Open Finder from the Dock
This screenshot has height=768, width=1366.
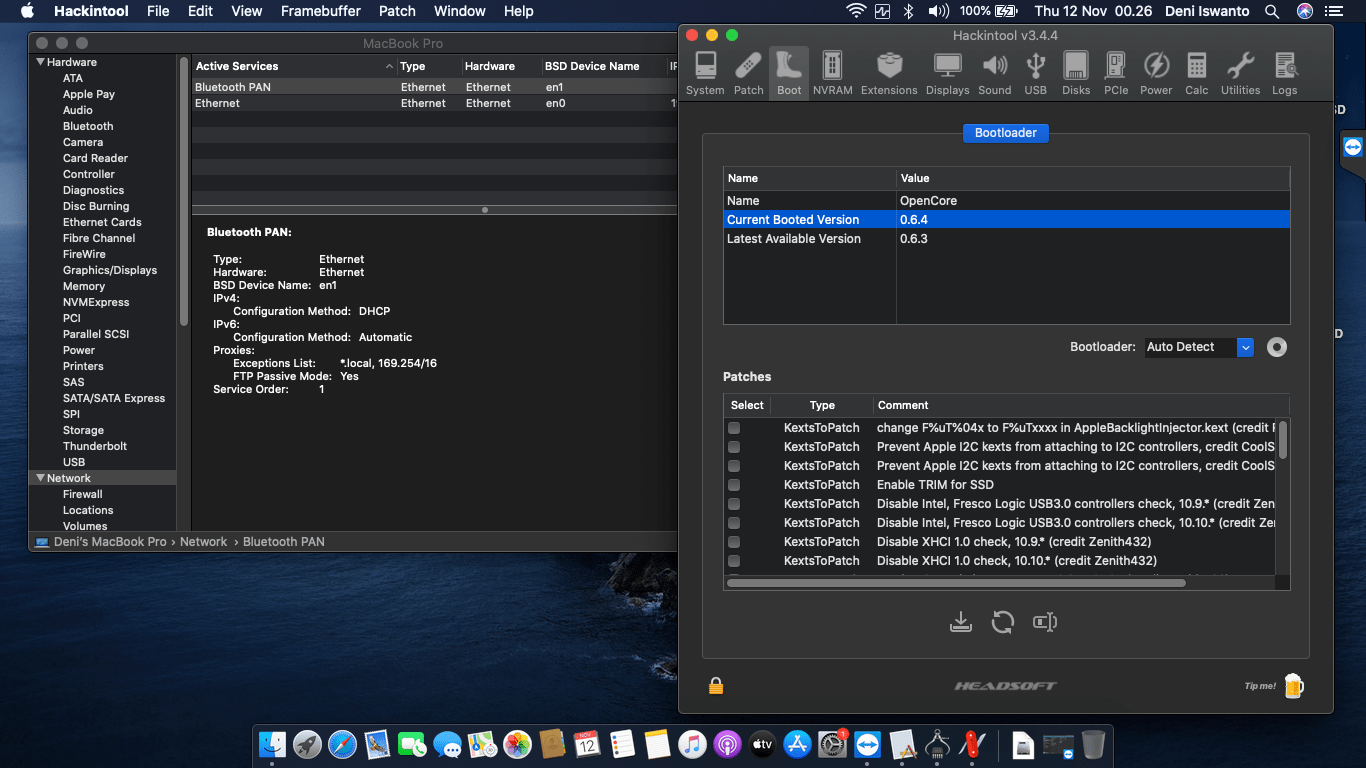[273, 744]
